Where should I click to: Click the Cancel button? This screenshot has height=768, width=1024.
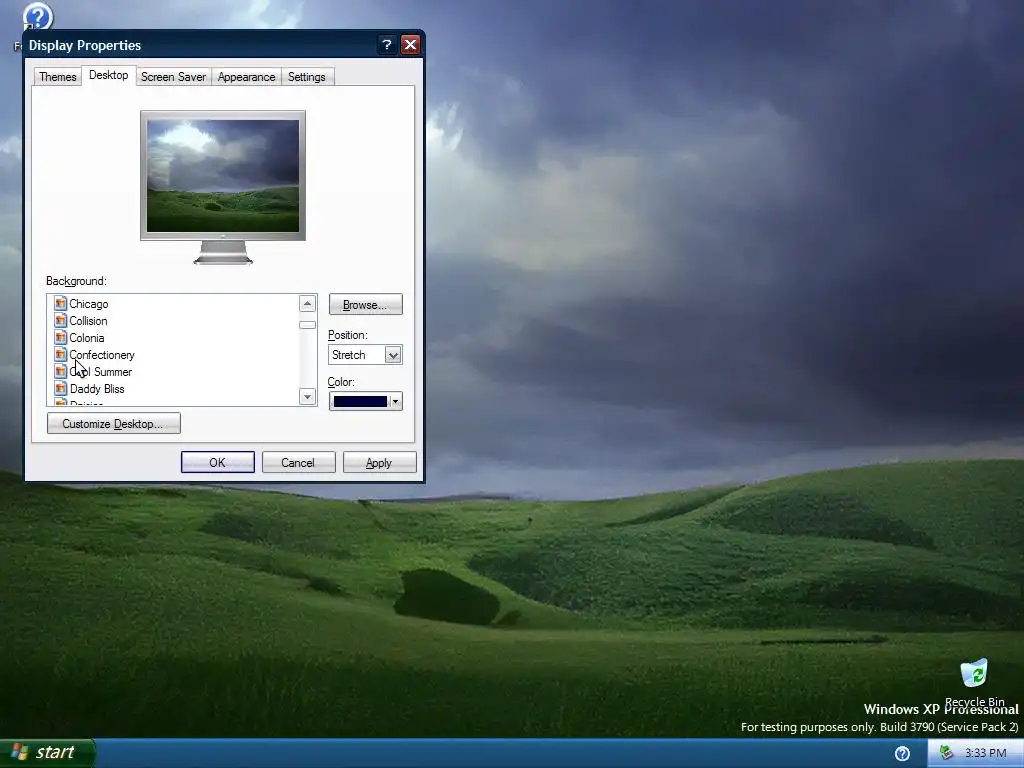pyautogui.click(x=298, y=462)
